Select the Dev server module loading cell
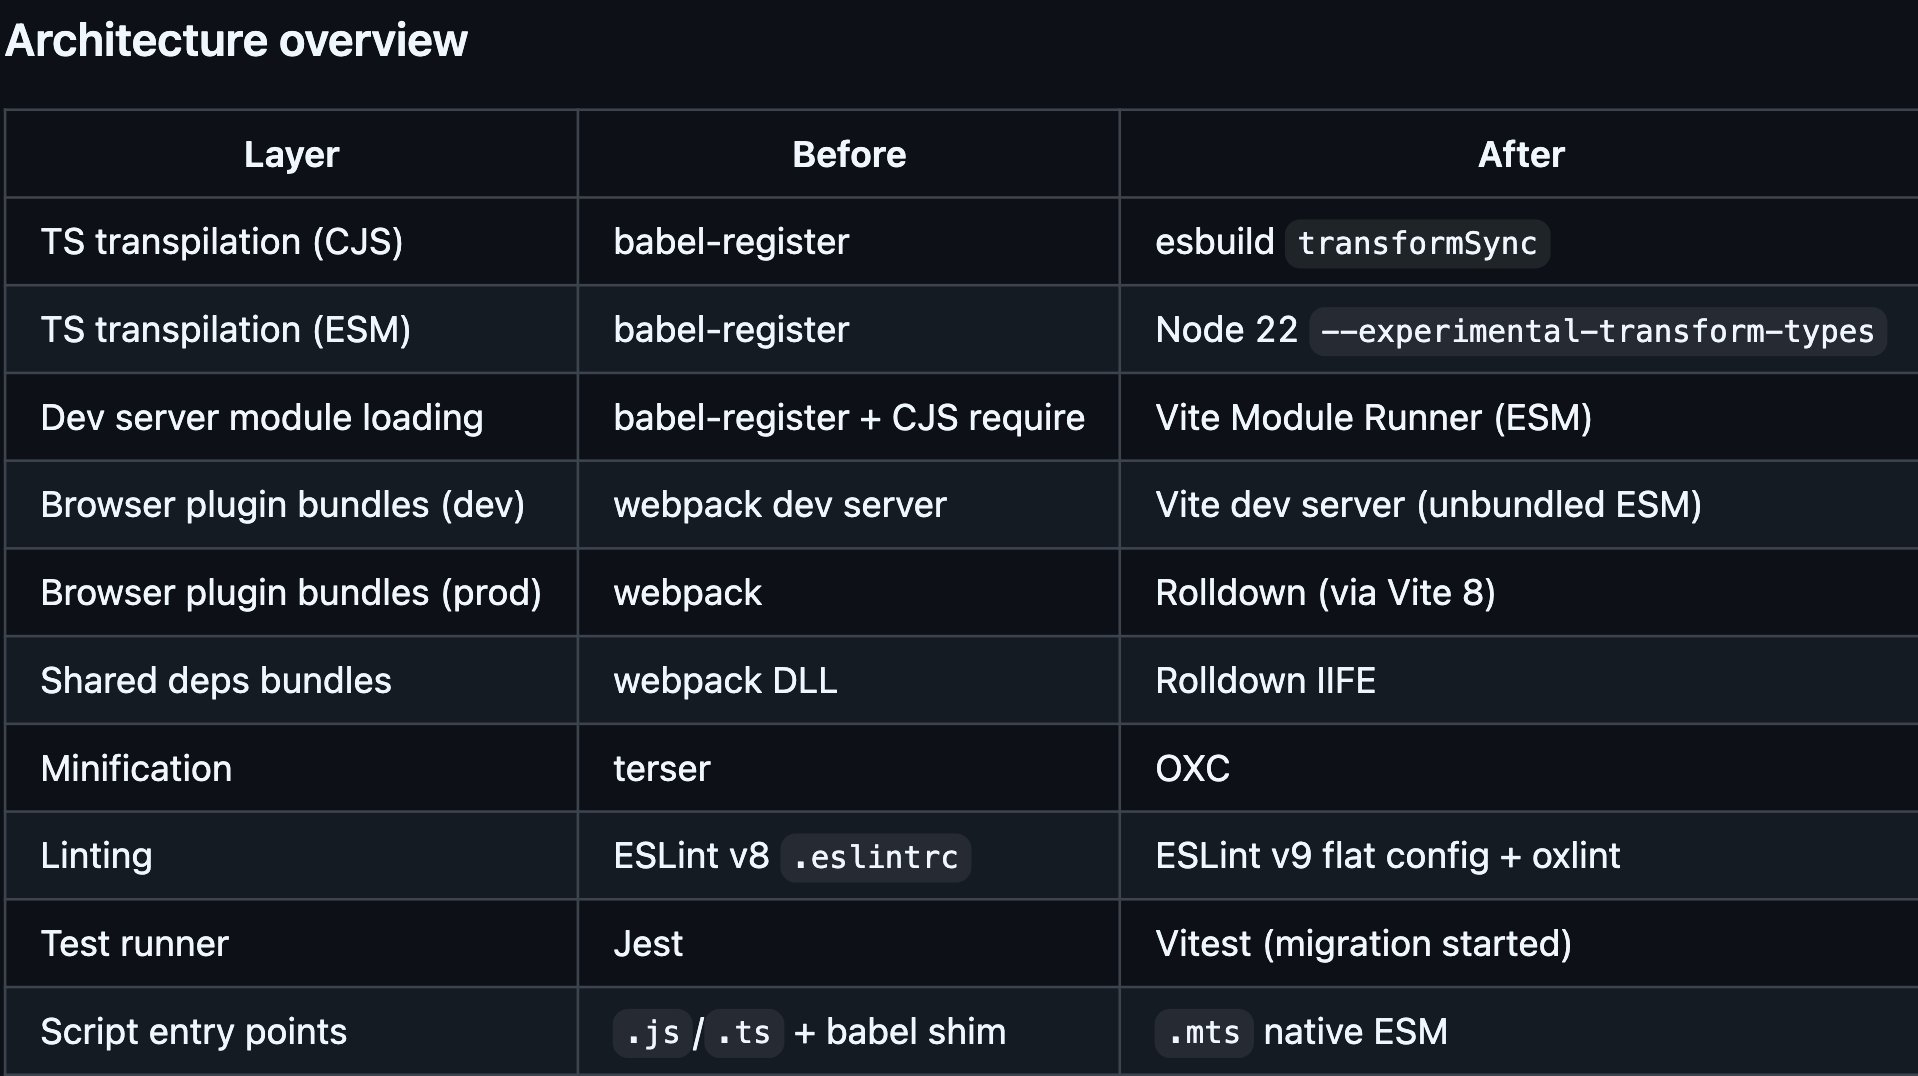1918x1076 pixels. [262, 418]
